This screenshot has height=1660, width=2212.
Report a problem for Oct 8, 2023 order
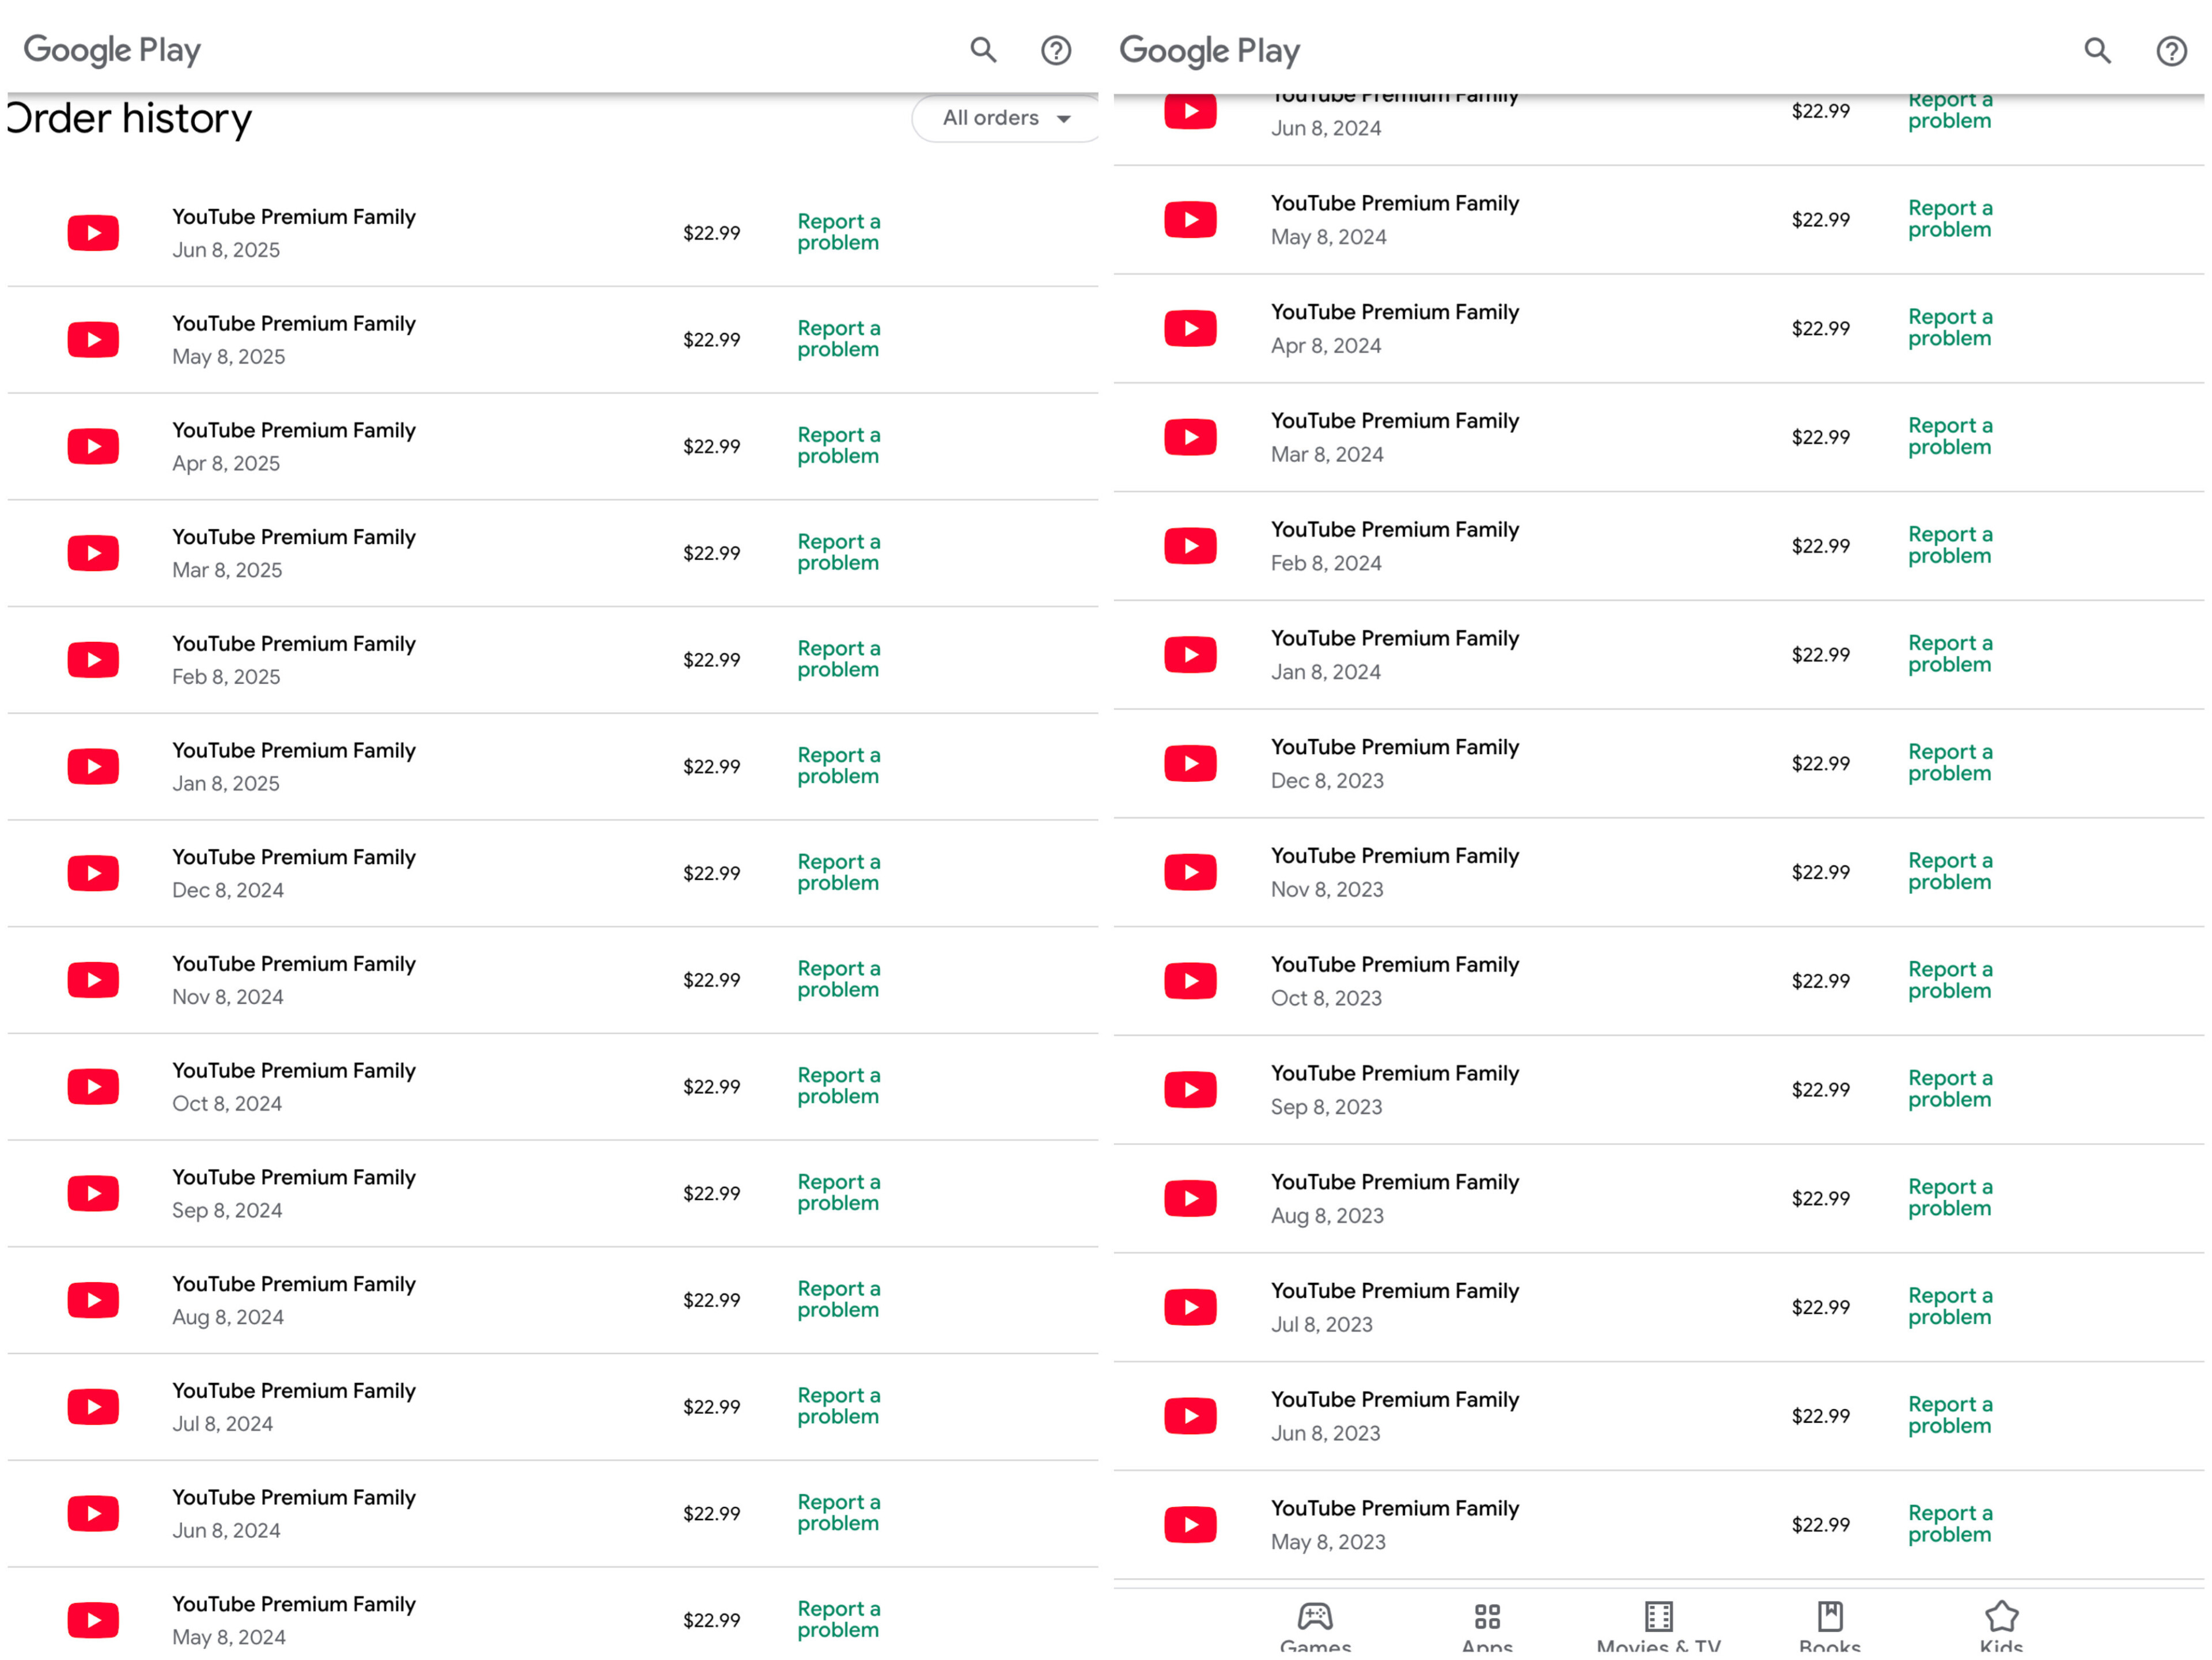point(1950,980)
